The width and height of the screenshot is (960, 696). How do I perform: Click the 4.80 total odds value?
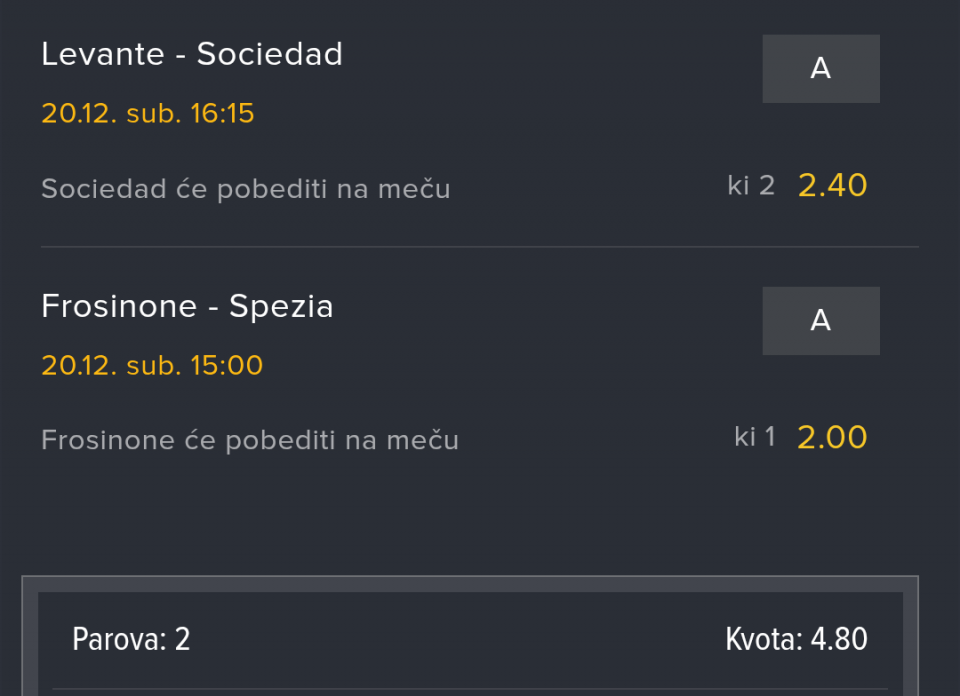pyautogui.click(x=839, y=640)
